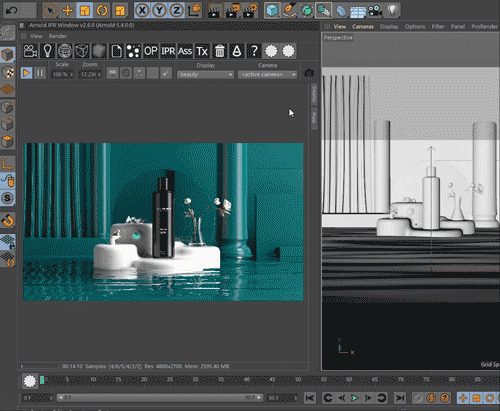
Task: Click the IPR Zoom value field
Action: tap(90, 74)
